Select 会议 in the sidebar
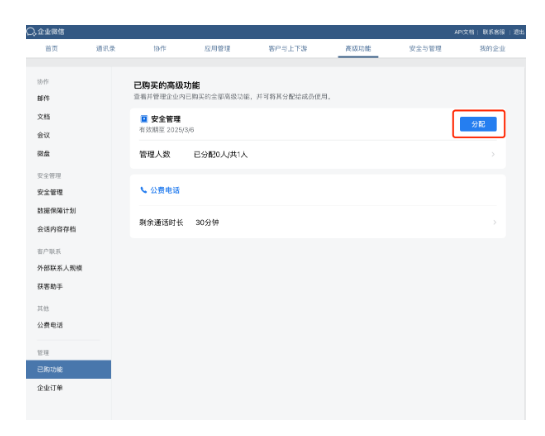Image resolution: width=545 pixels, height=436 pixels. tap(43, 135)
